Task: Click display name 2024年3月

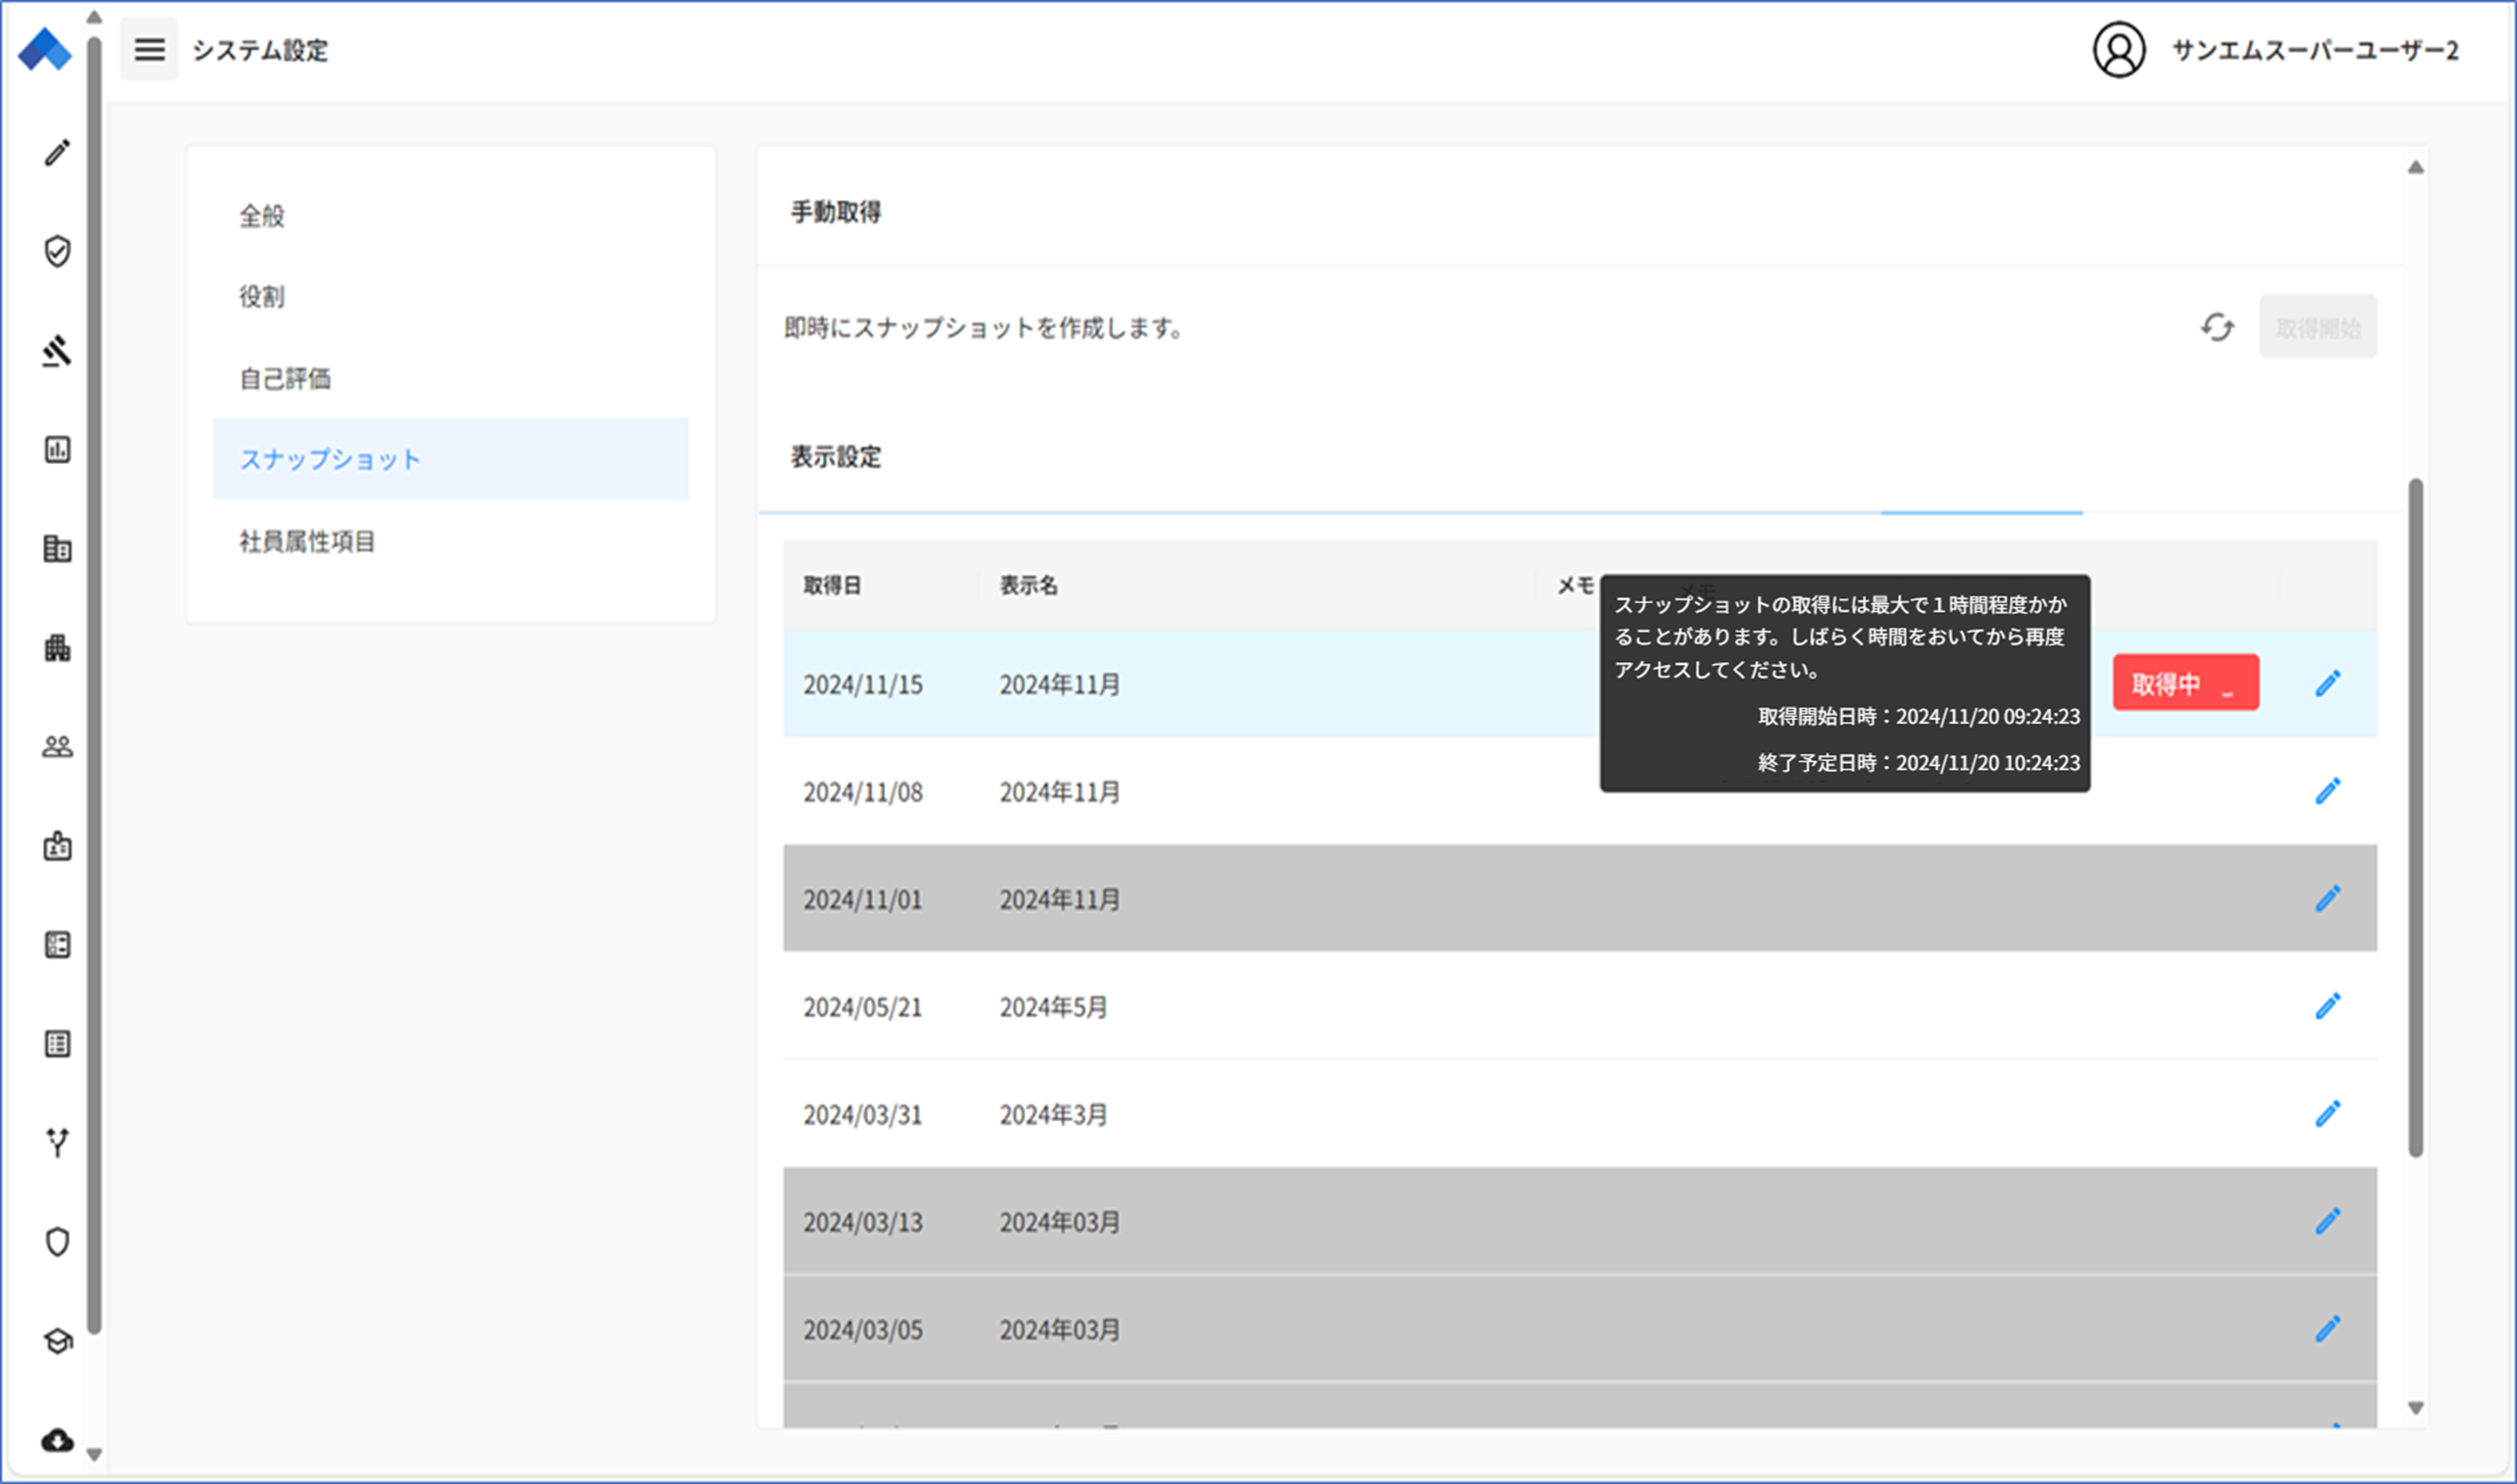Action: 1053,1114
